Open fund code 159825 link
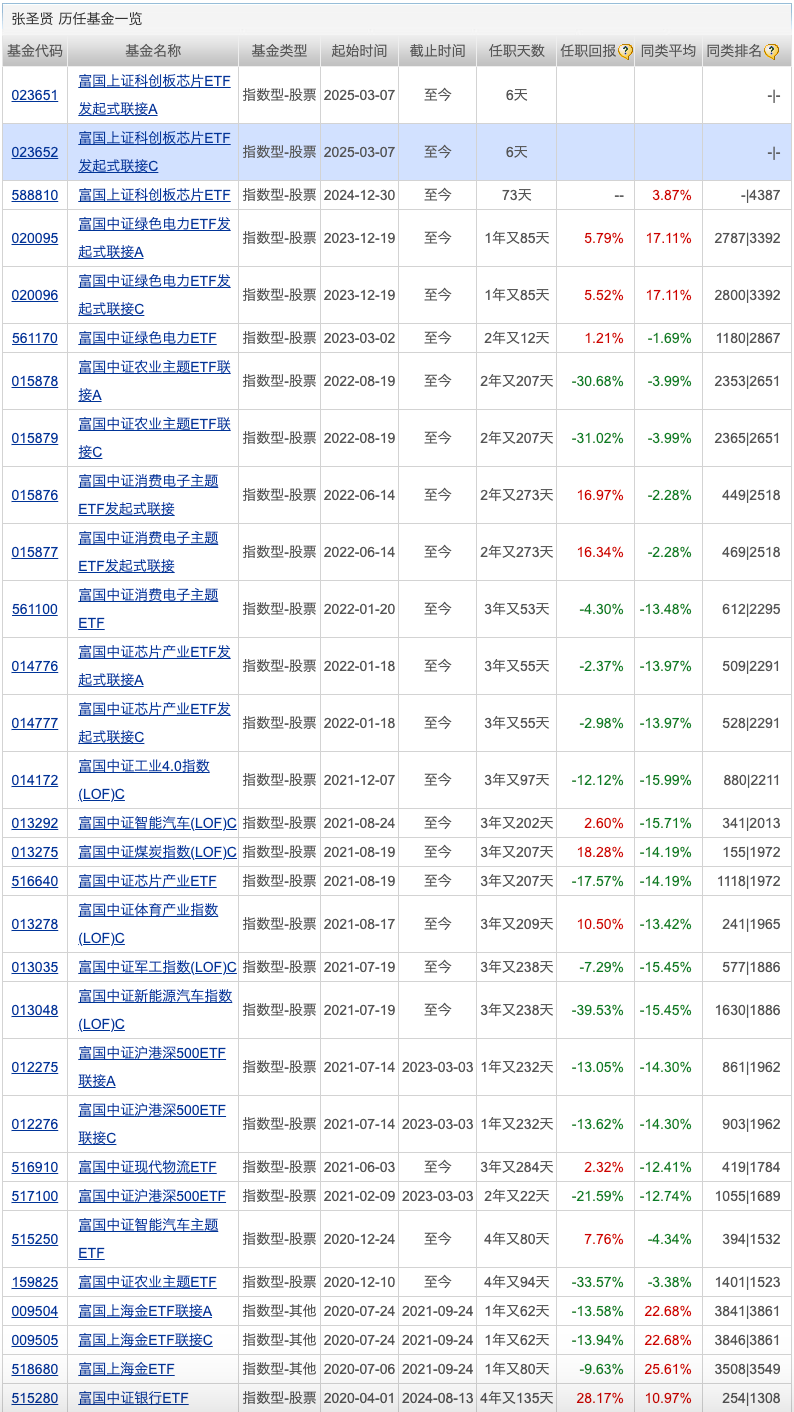Viewport: 794px width, 1412px height. pos(35,1282)
